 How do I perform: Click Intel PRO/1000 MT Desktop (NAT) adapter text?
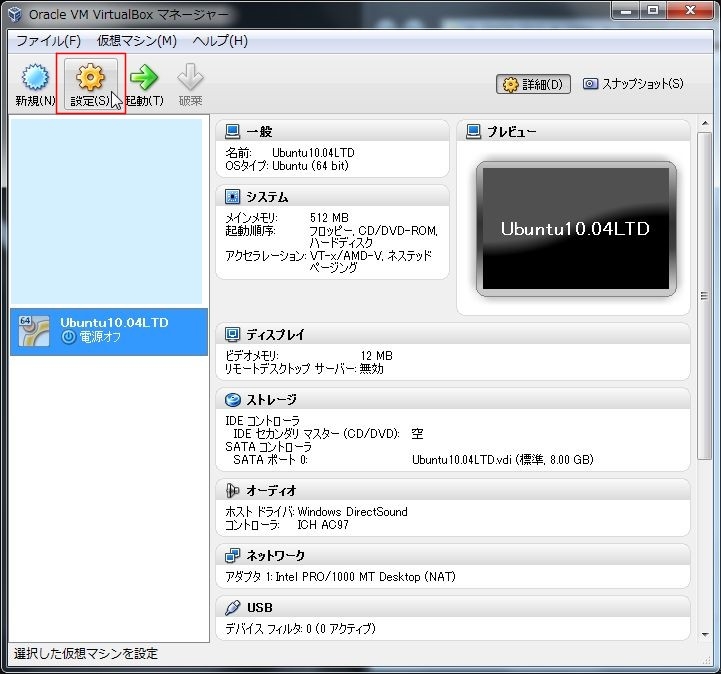[366, 577]
